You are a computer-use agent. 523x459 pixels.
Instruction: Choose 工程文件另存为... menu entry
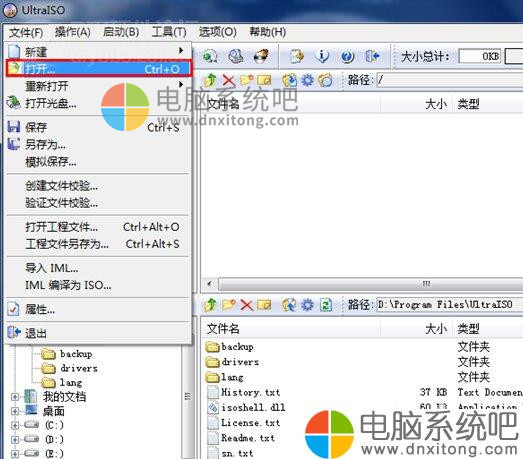[x=98, y=244]
